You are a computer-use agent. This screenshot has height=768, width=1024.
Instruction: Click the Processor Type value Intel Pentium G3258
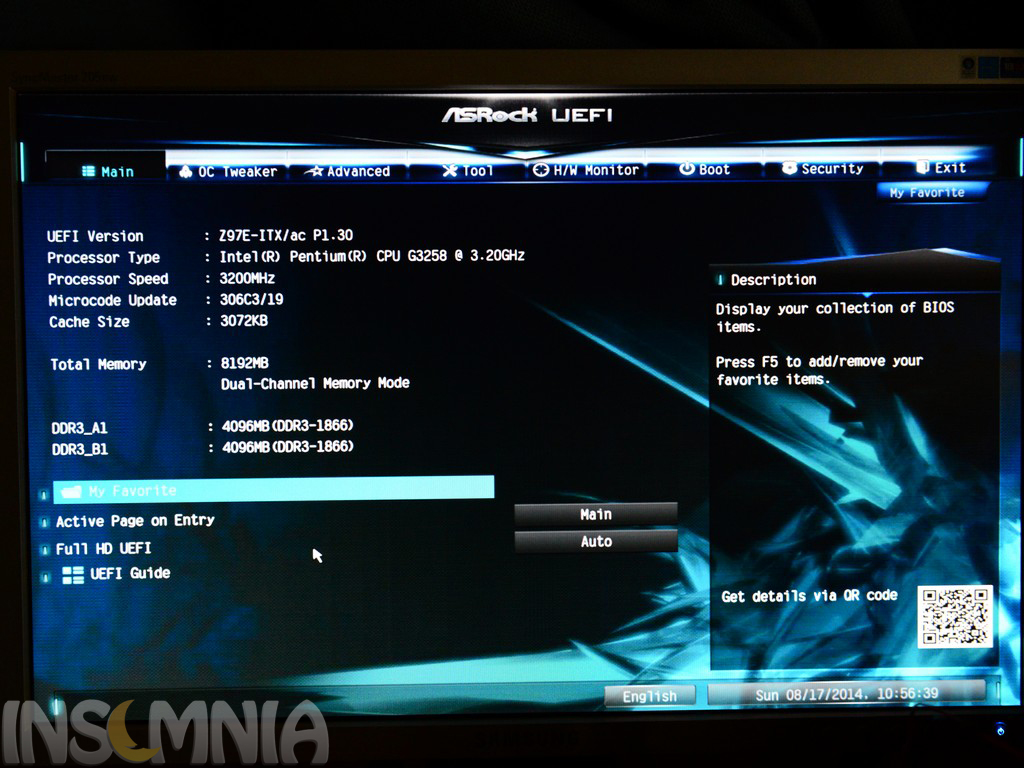coord(372,256)
